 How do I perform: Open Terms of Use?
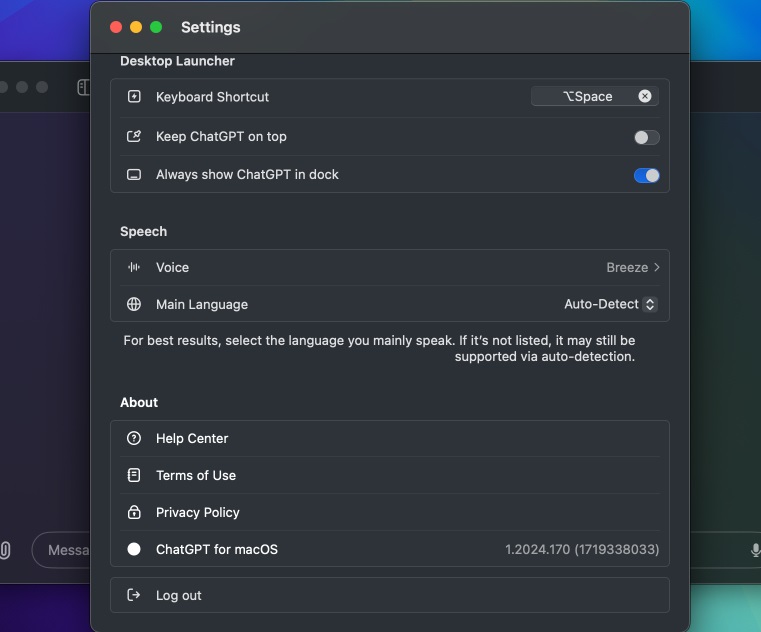click(196, 476)
